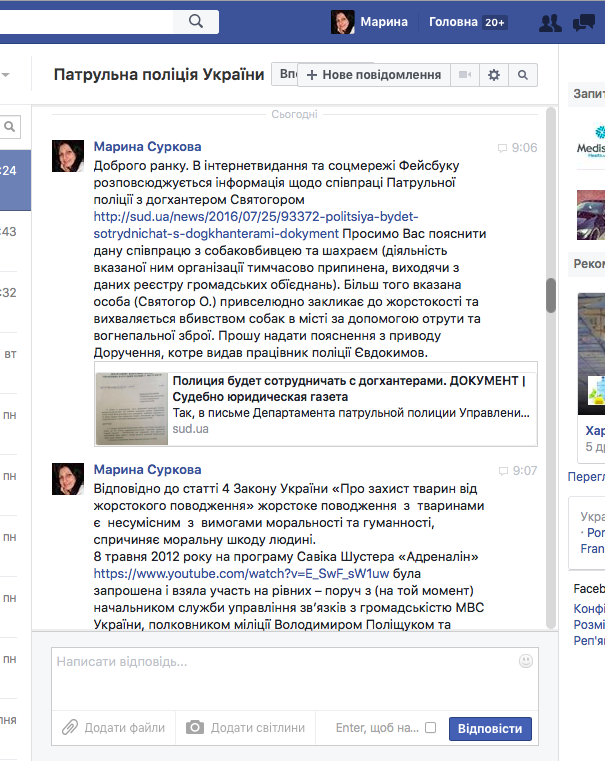Go to Головна in top bar
605x761 pixels.
pos(453,22)
